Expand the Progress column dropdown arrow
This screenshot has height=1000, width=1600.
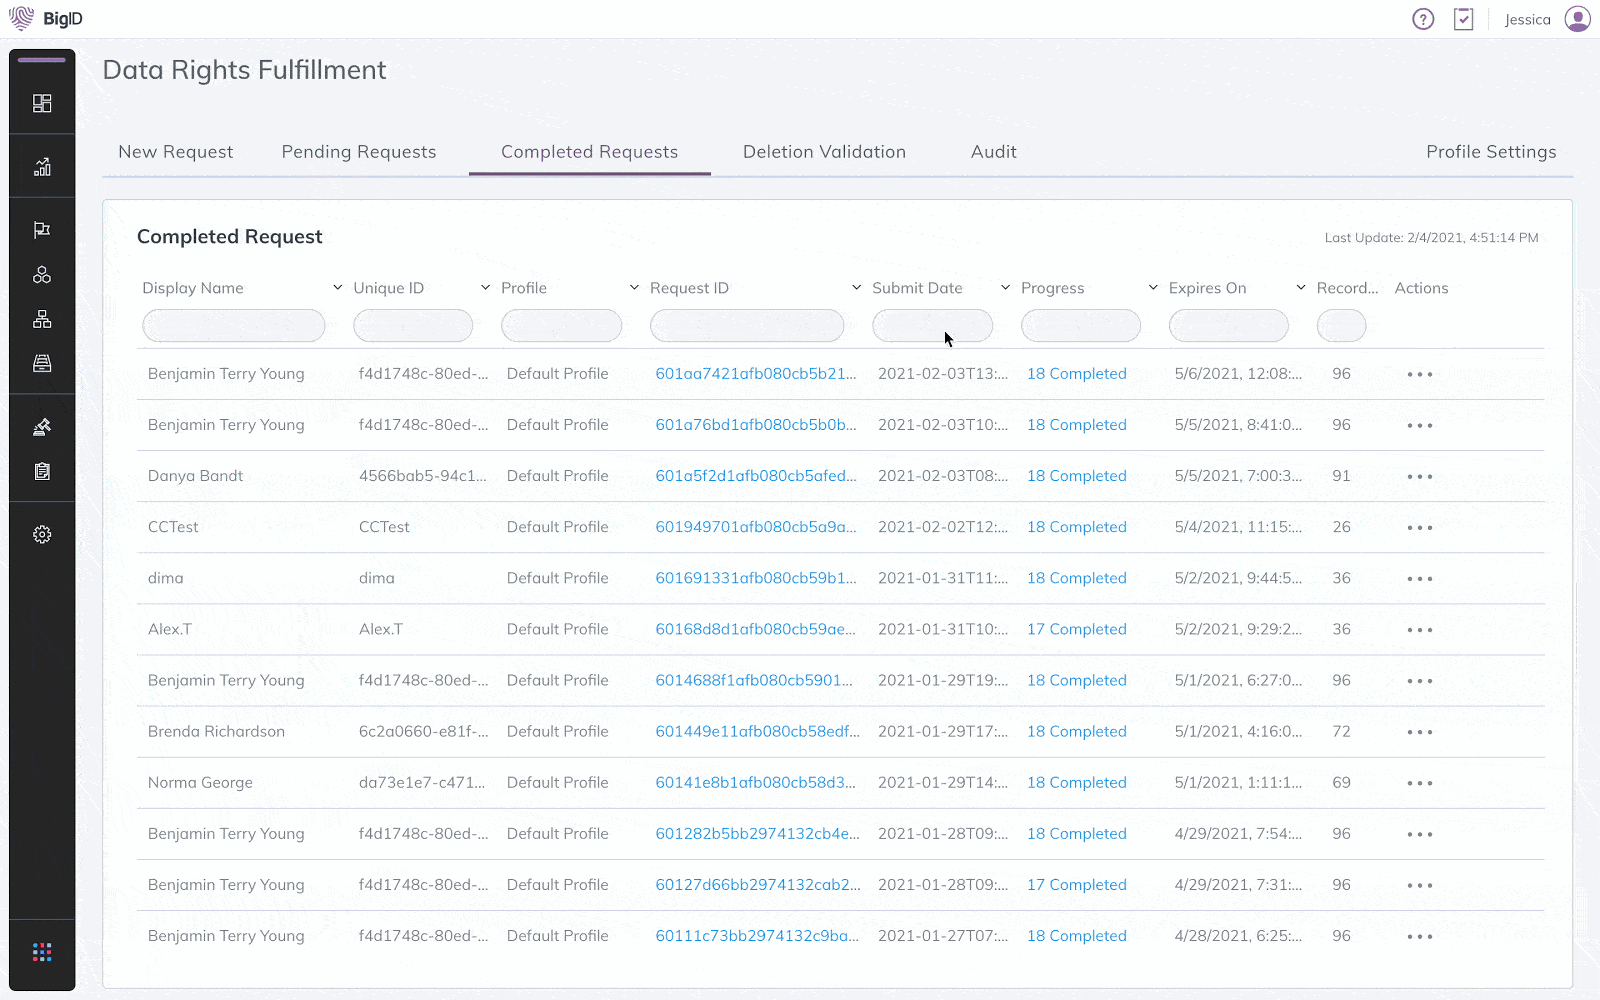tap(1151, 287)
